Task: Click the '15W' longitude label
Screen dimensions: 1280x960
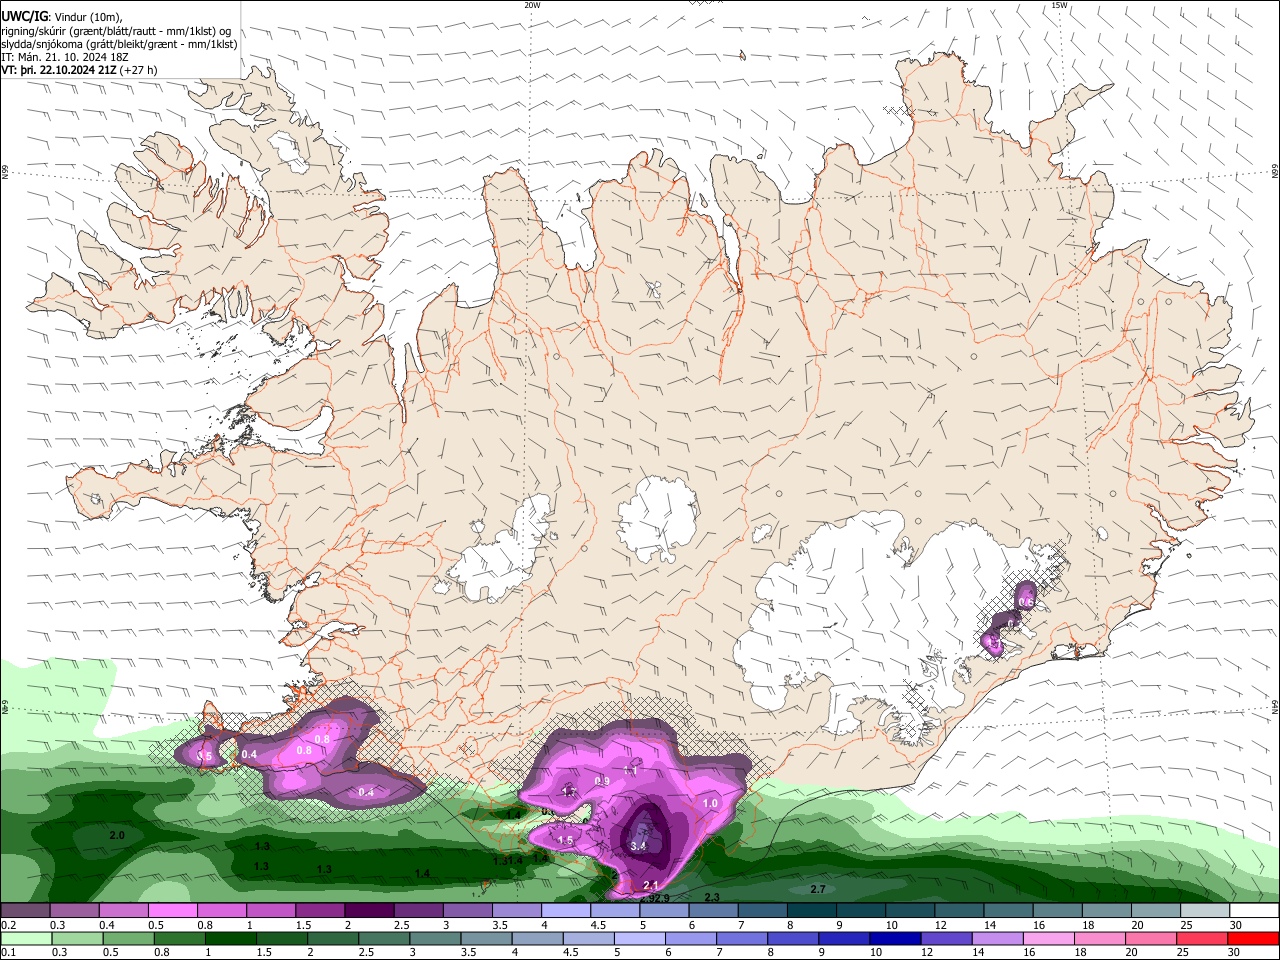Action: (1059, 5)
